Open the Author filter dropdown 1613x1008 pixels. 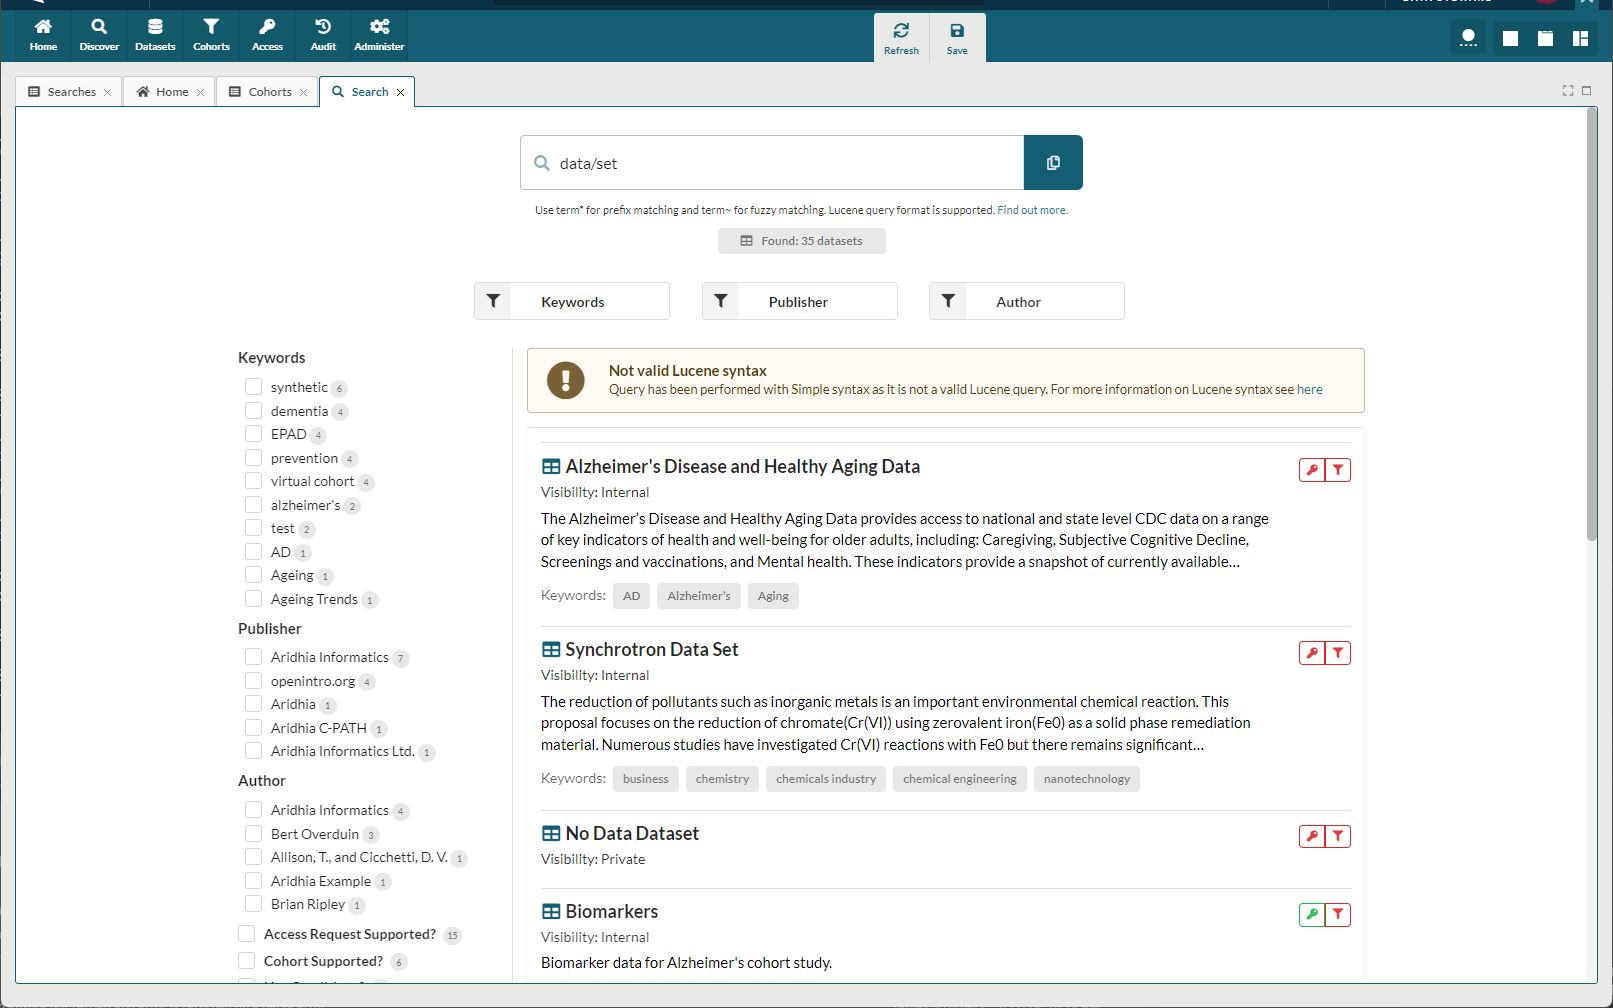tap(1026, 301)
